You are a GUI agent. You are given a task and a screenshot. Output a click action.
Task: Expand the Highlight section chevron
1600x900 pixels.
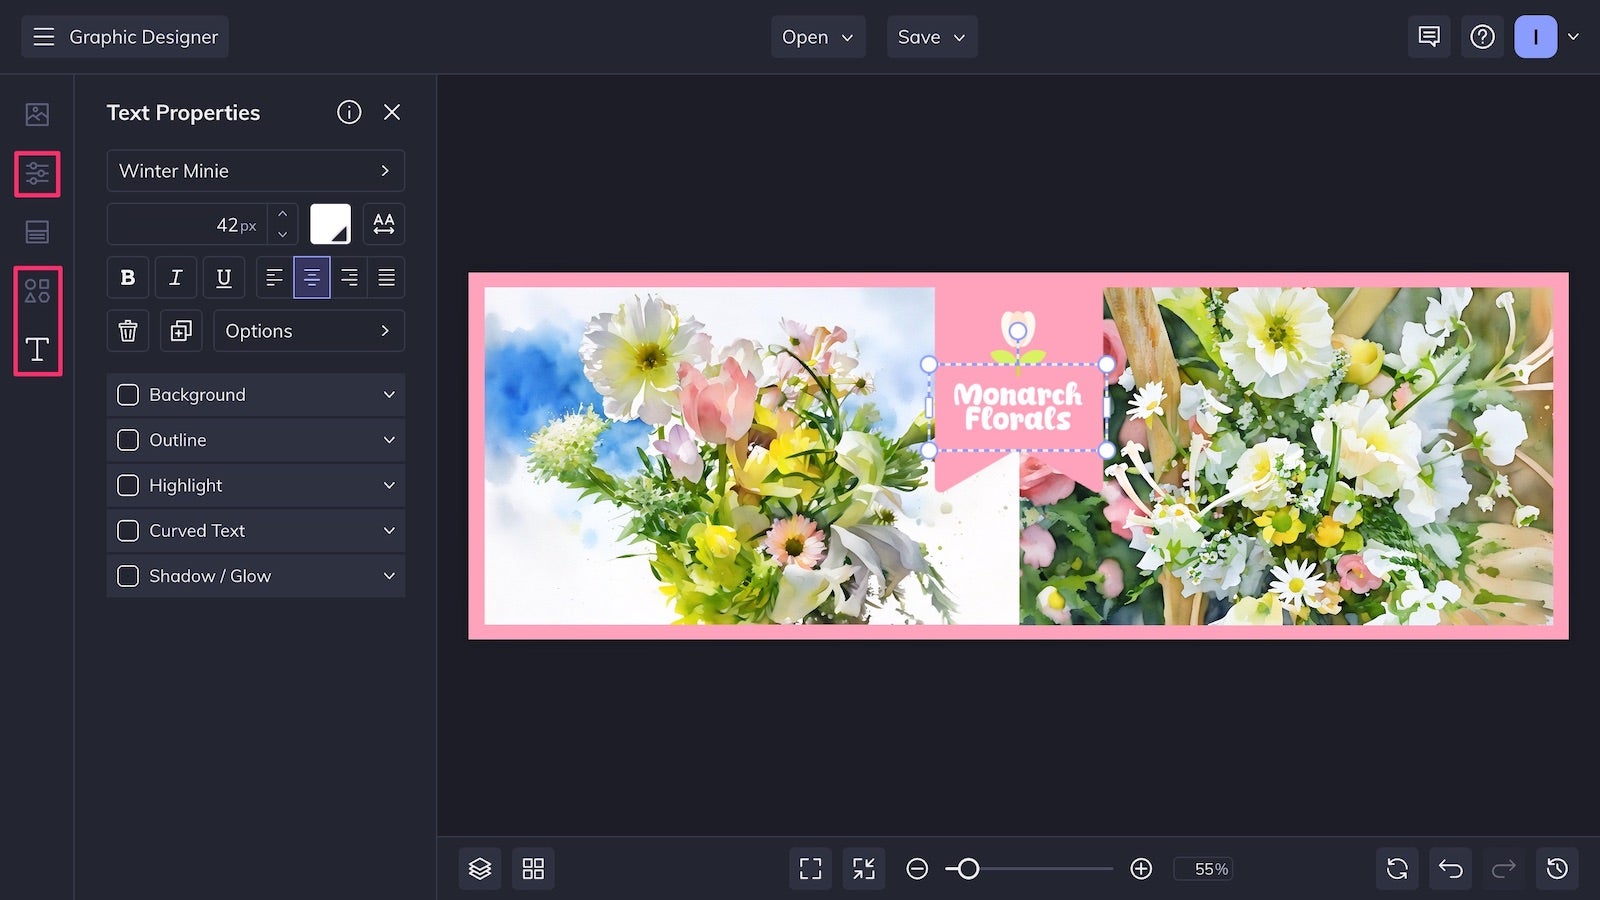tap(389, 485)
